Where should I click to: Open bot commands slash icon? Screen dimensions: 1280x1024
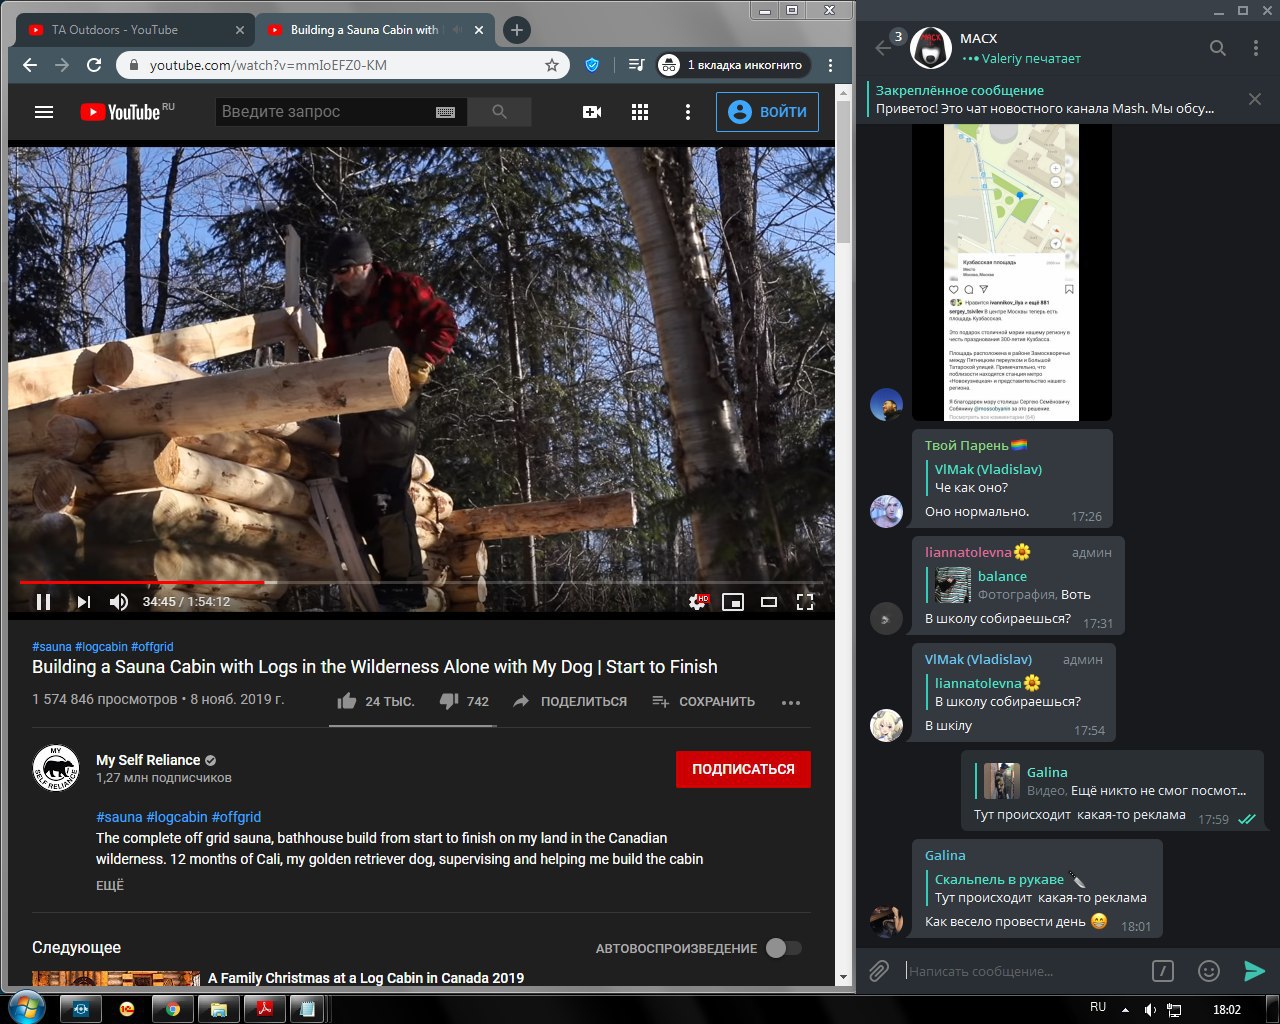click(x=1162, y=971)
